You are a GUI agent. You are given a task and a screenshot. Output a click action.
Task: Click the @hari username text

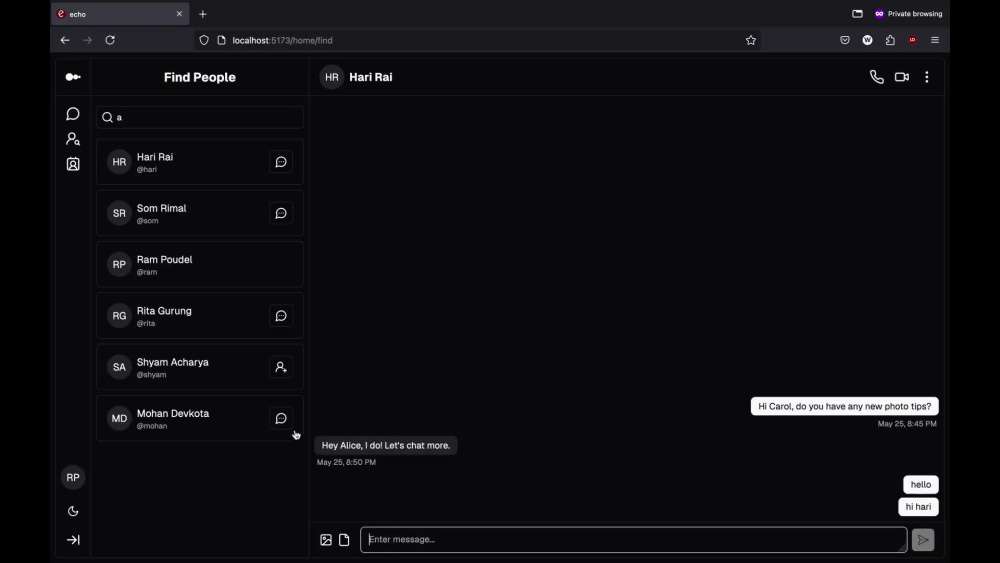147,170
